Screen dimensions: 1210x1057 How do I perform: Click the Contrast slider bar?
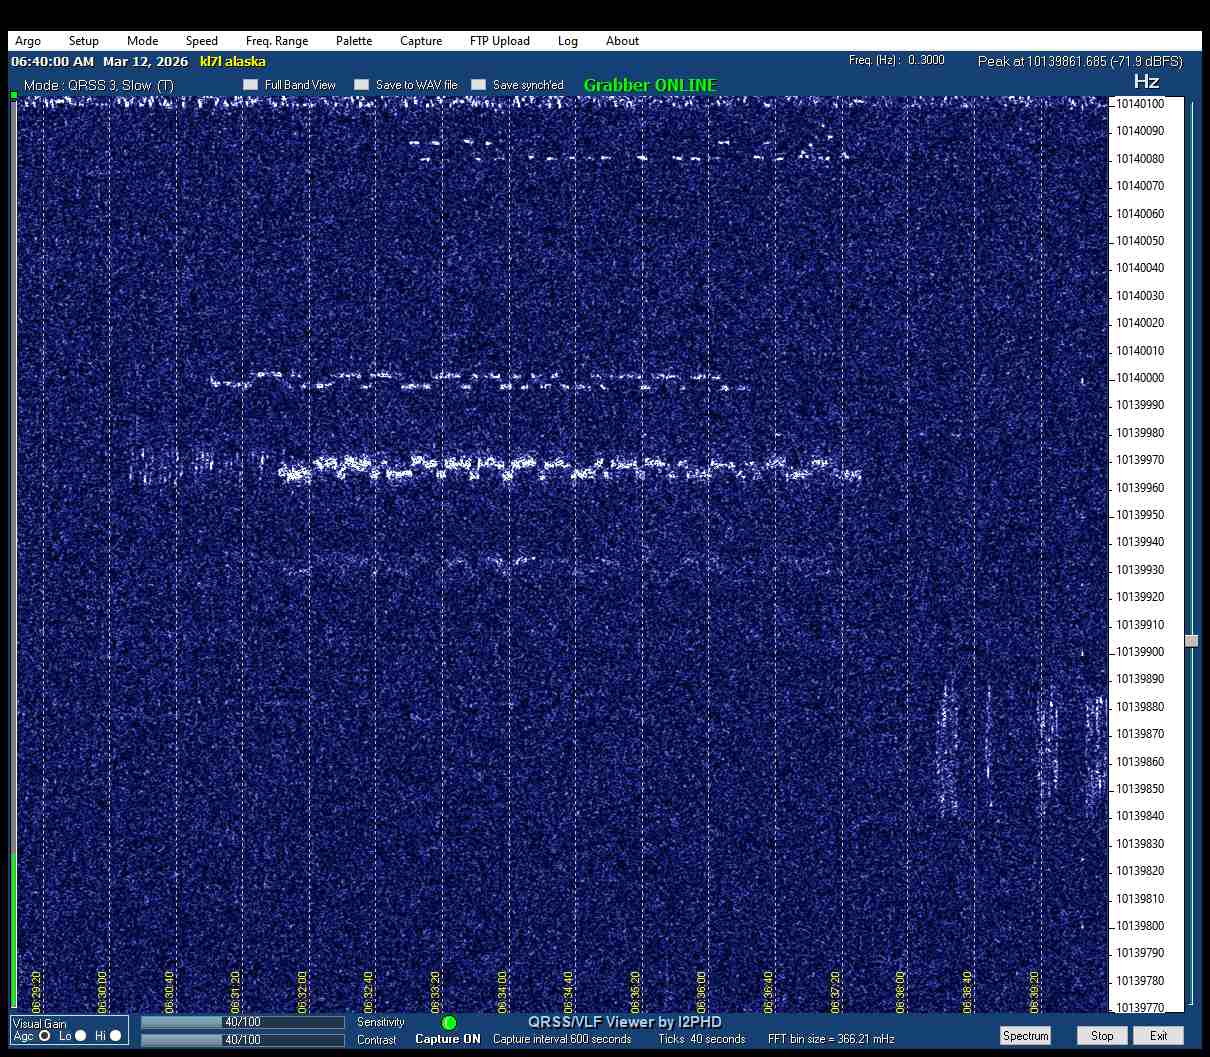click(x=242, y=1040)
